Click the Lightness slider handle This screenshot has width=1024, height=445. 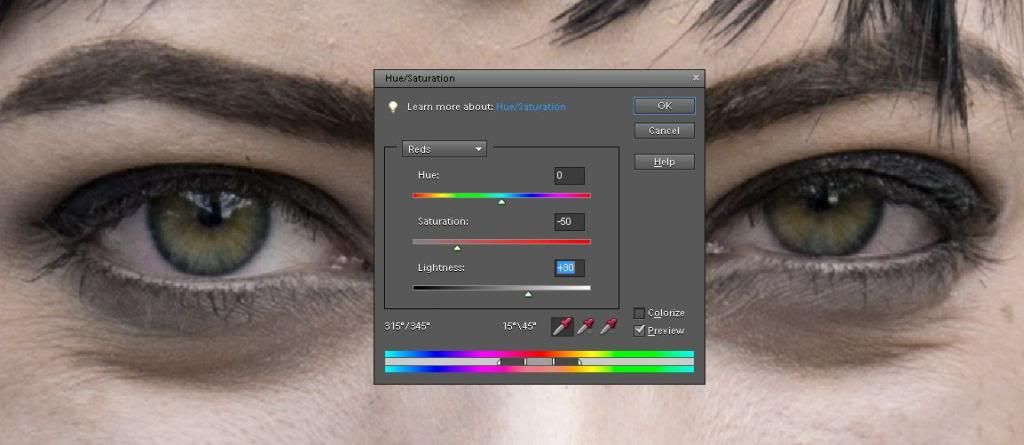click(528, 295)
